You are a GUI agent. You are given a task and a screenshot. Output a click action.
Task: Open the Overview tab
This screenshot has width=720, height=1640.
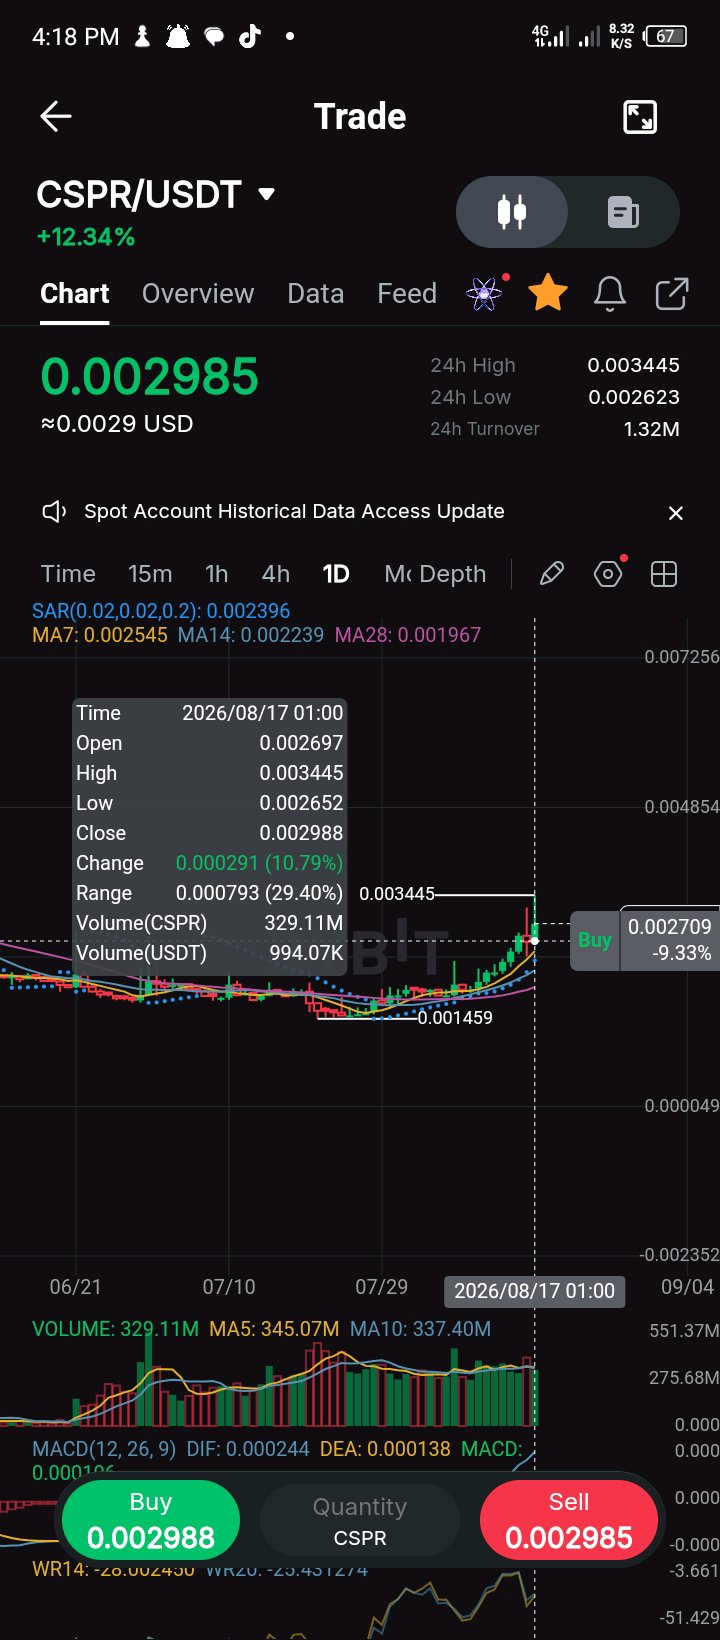coord(198,294)
